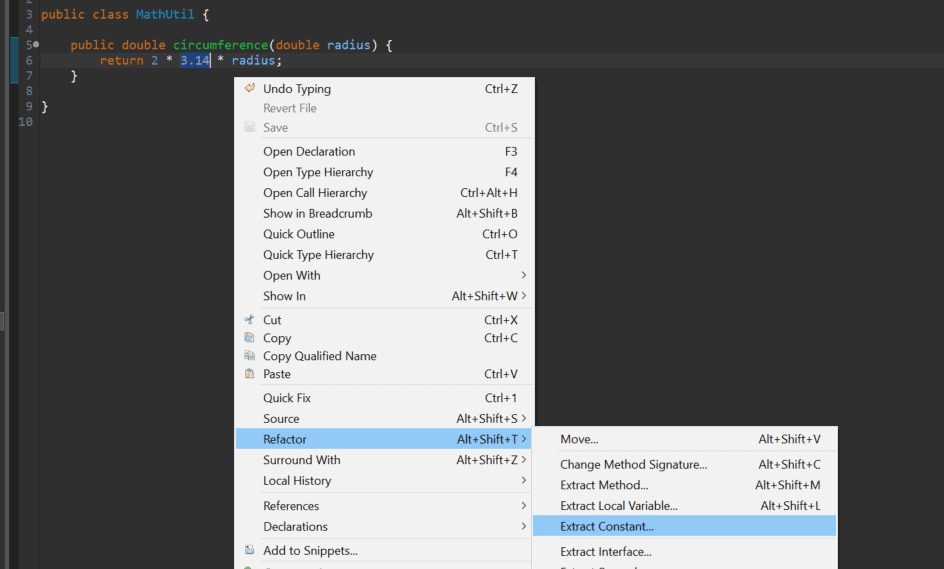Image resolution: width=944 pixels, height=569 pixels.
Task: Click the method marker beside line 5
Action: pos(36,44)
